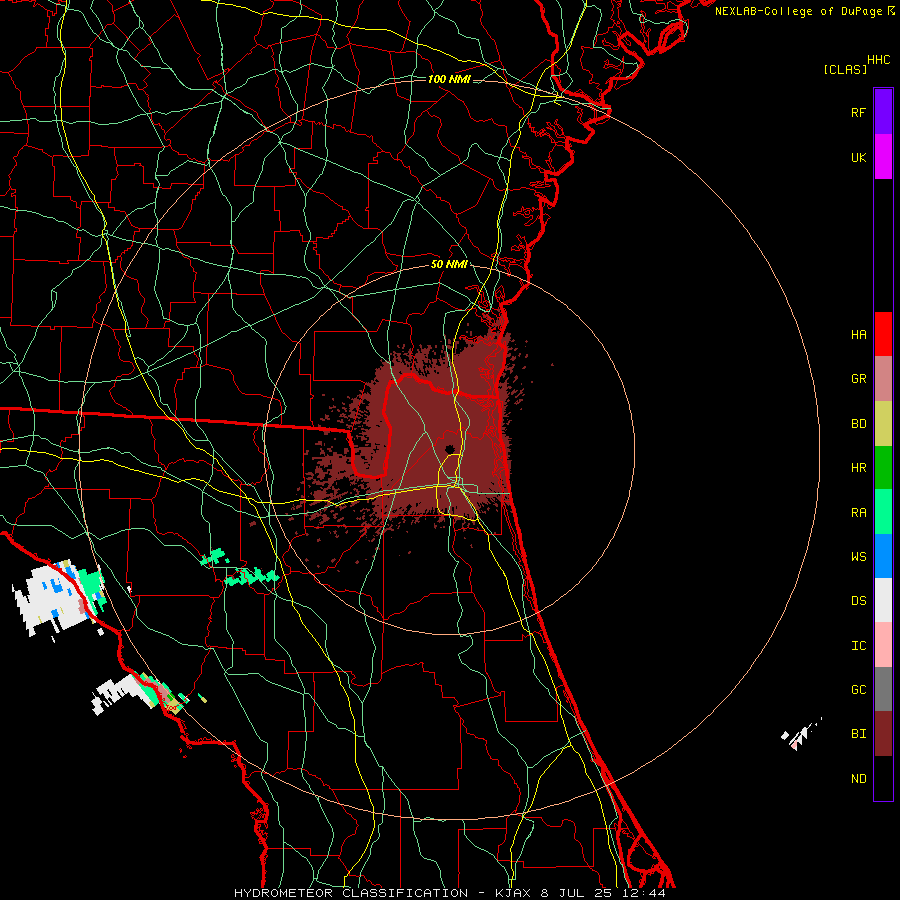This screenshot has height=900, width=900.
Task: Click the [CLAS] units label
Action: (x=845, y=69)
